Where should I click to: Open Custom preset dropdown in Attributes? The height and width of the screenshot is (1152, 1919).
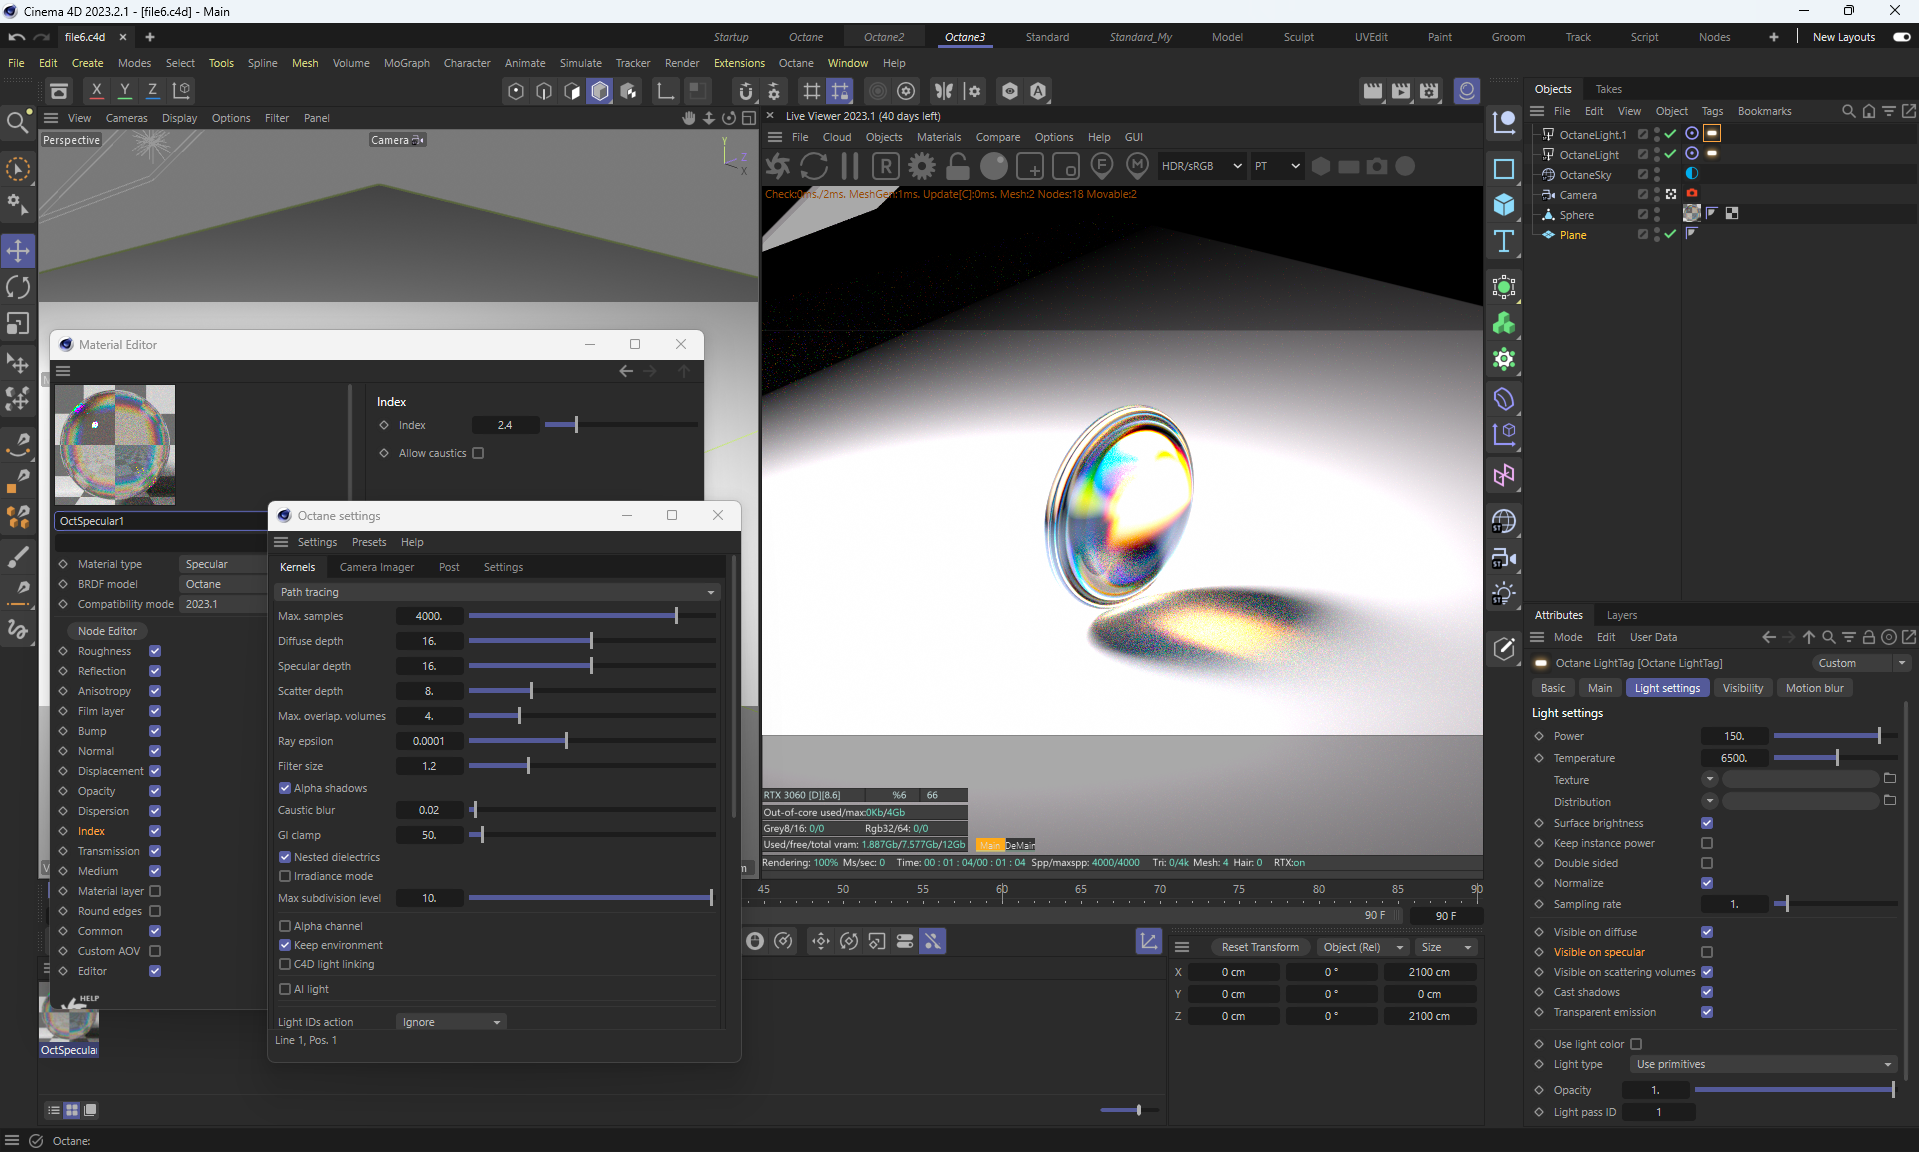pos(1861,663)
